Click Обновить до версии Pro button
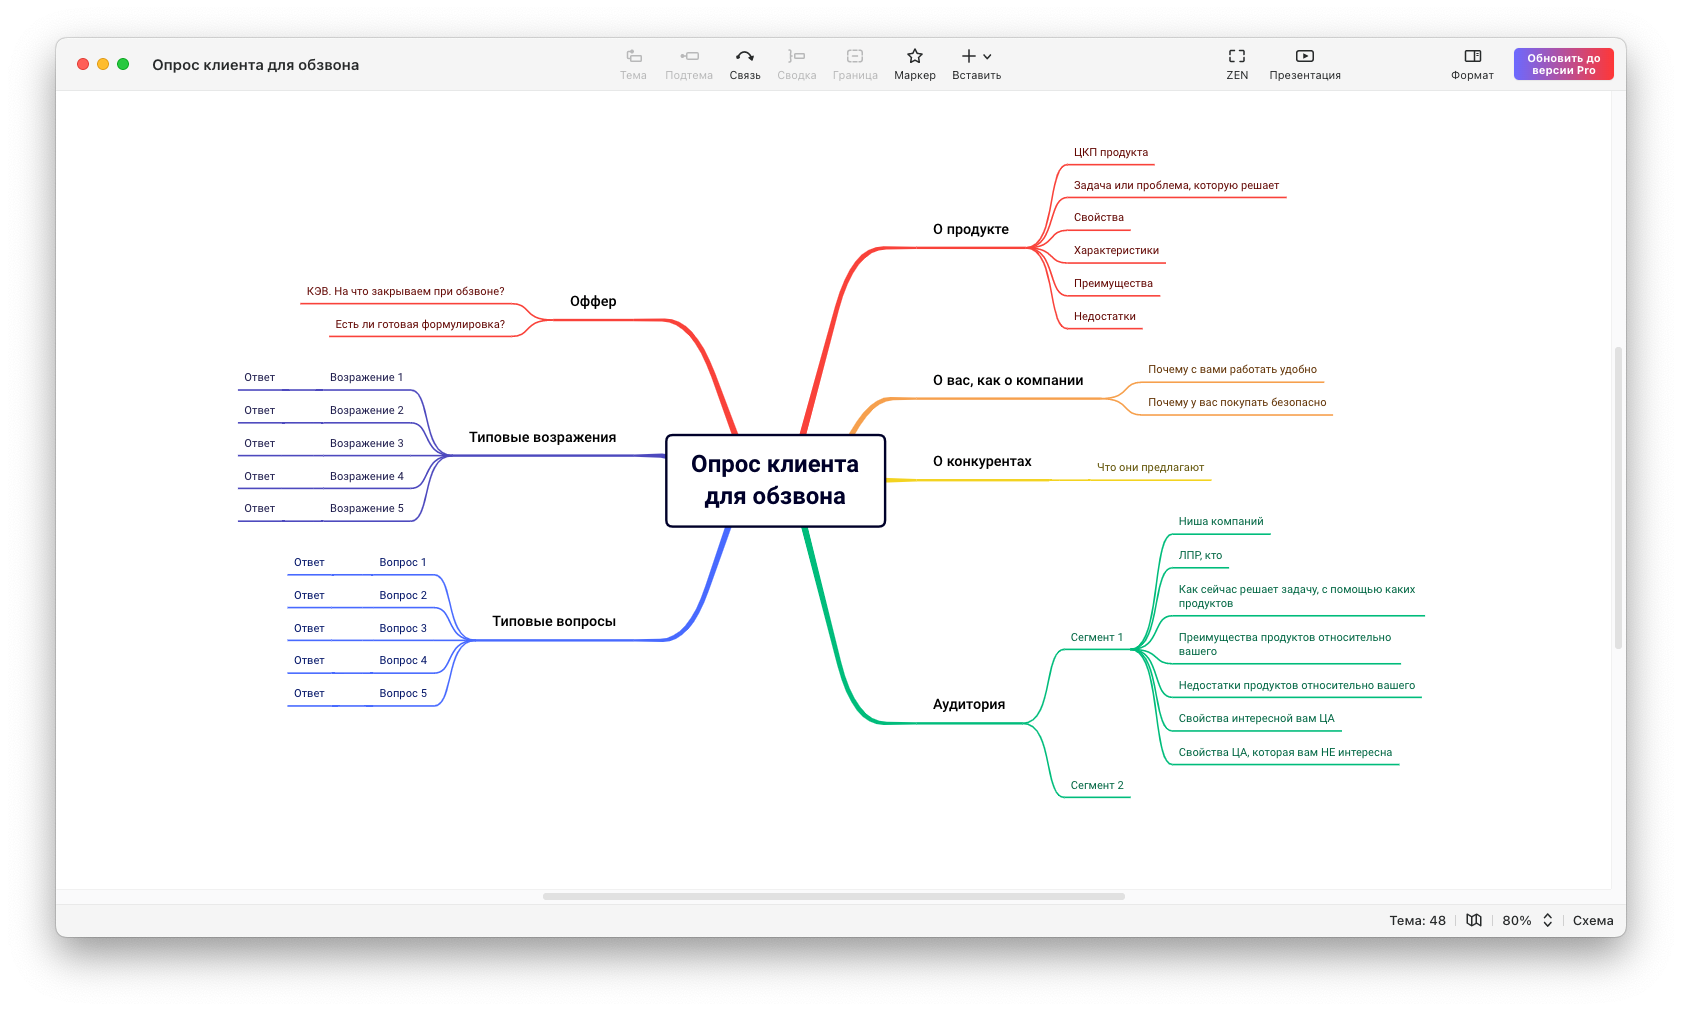Viewport: 1682px width, 1011px height. click(x=1563, y=64)
